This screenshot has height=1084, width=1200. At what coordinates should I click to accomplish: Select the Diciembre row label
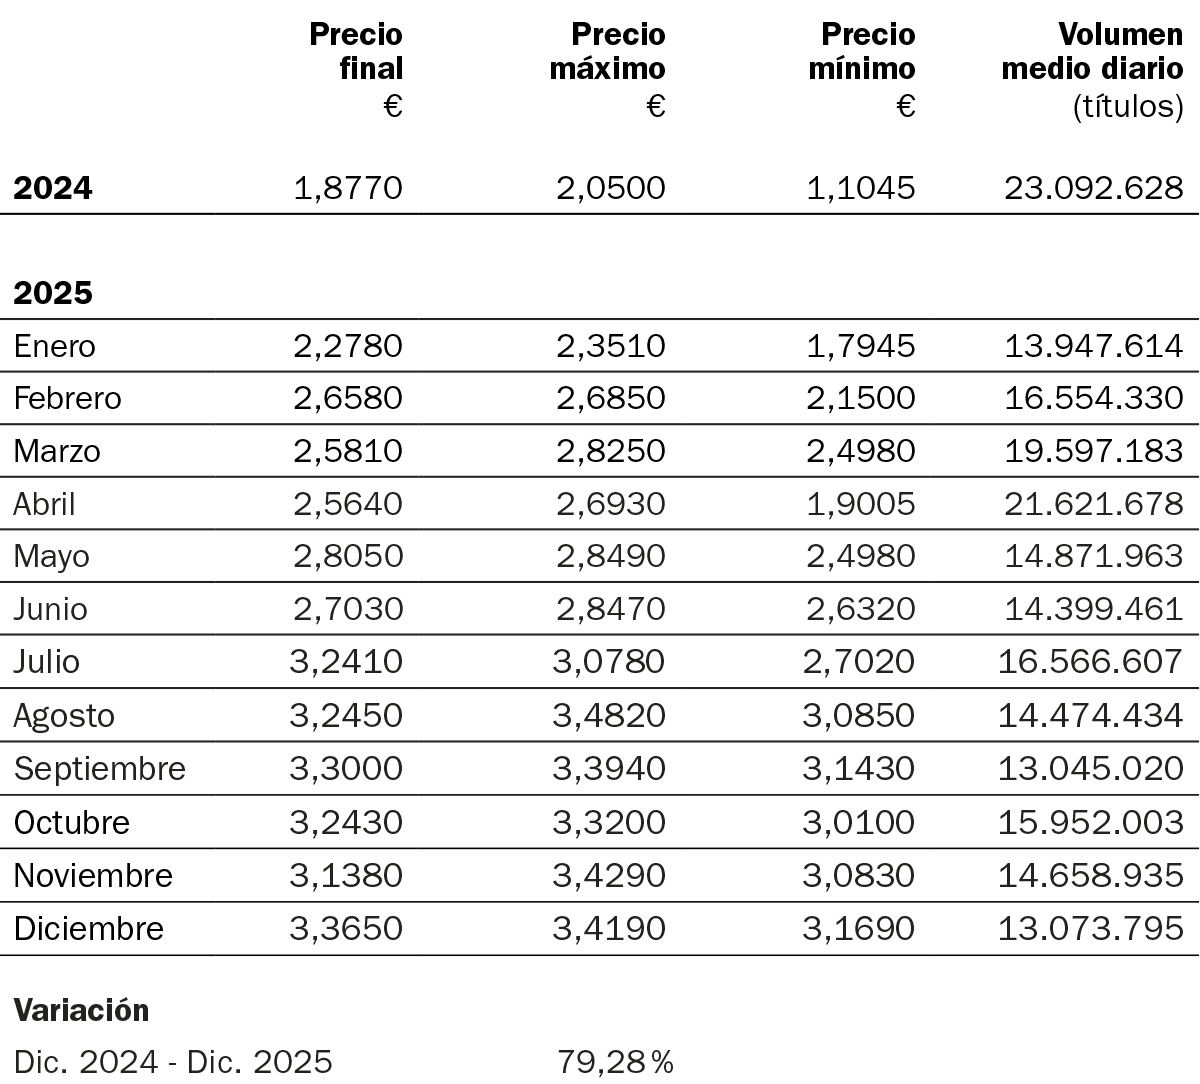(x=89, y=928)
